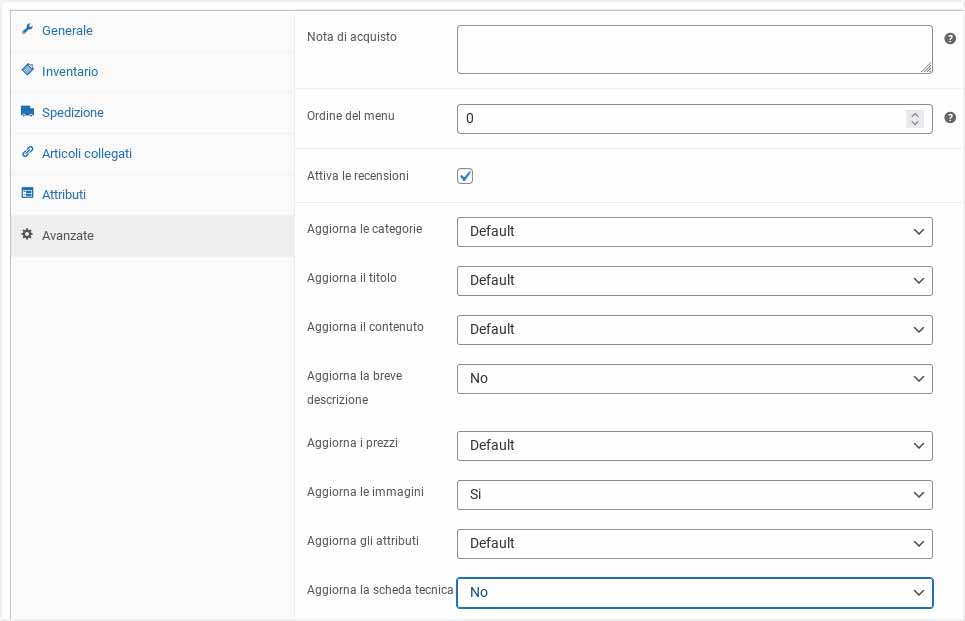
Task: Click help icon next to Ordine del menu
Action: (950, 118)
